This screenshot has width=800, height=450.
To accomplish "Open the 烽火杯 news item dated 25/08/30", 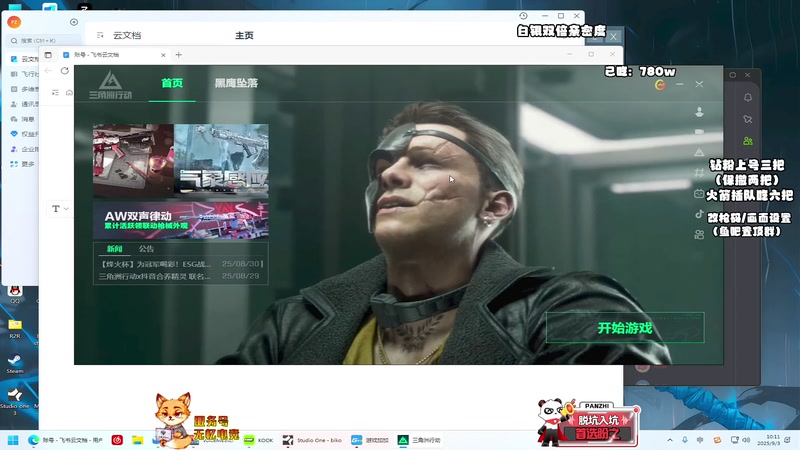I will (x=181, y=264).
